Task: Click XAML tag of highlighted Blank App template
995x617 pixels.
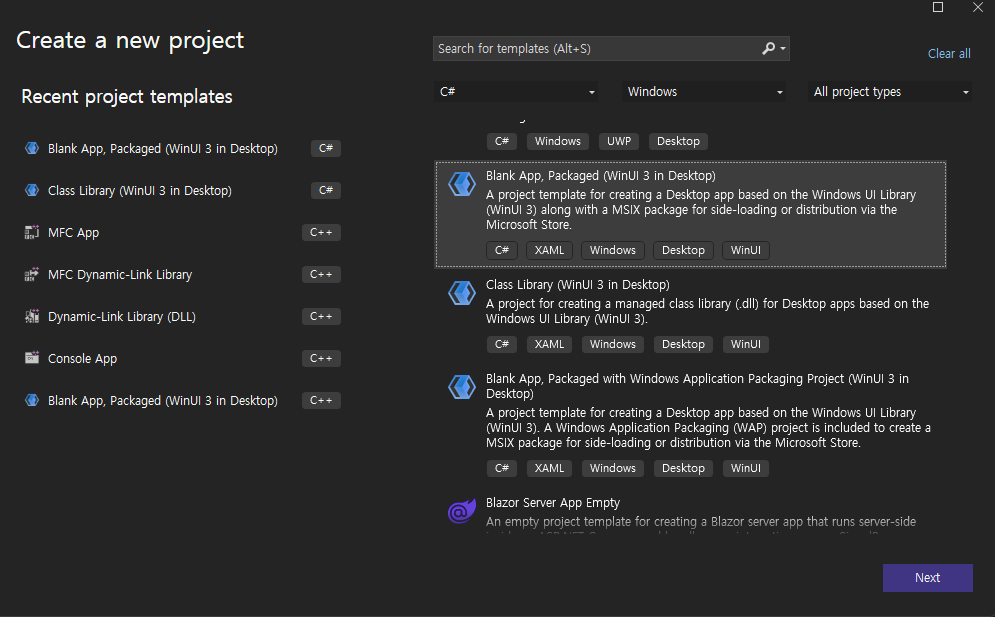Action: coord(549,250)
